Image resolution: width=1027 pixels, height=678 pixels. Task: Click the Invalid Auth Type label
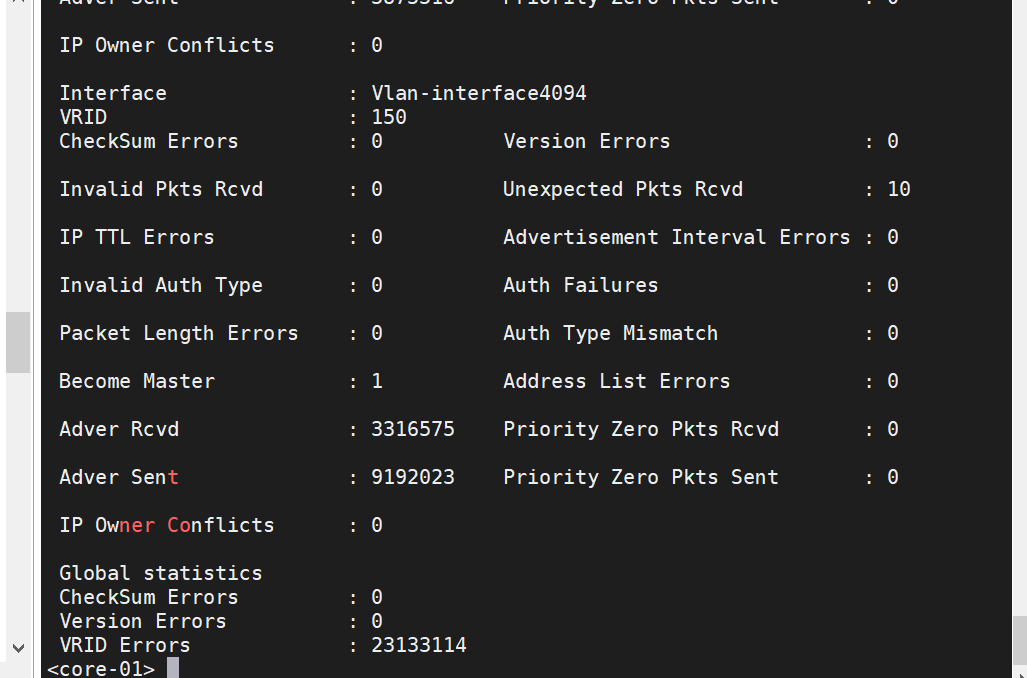click(160, 285)
